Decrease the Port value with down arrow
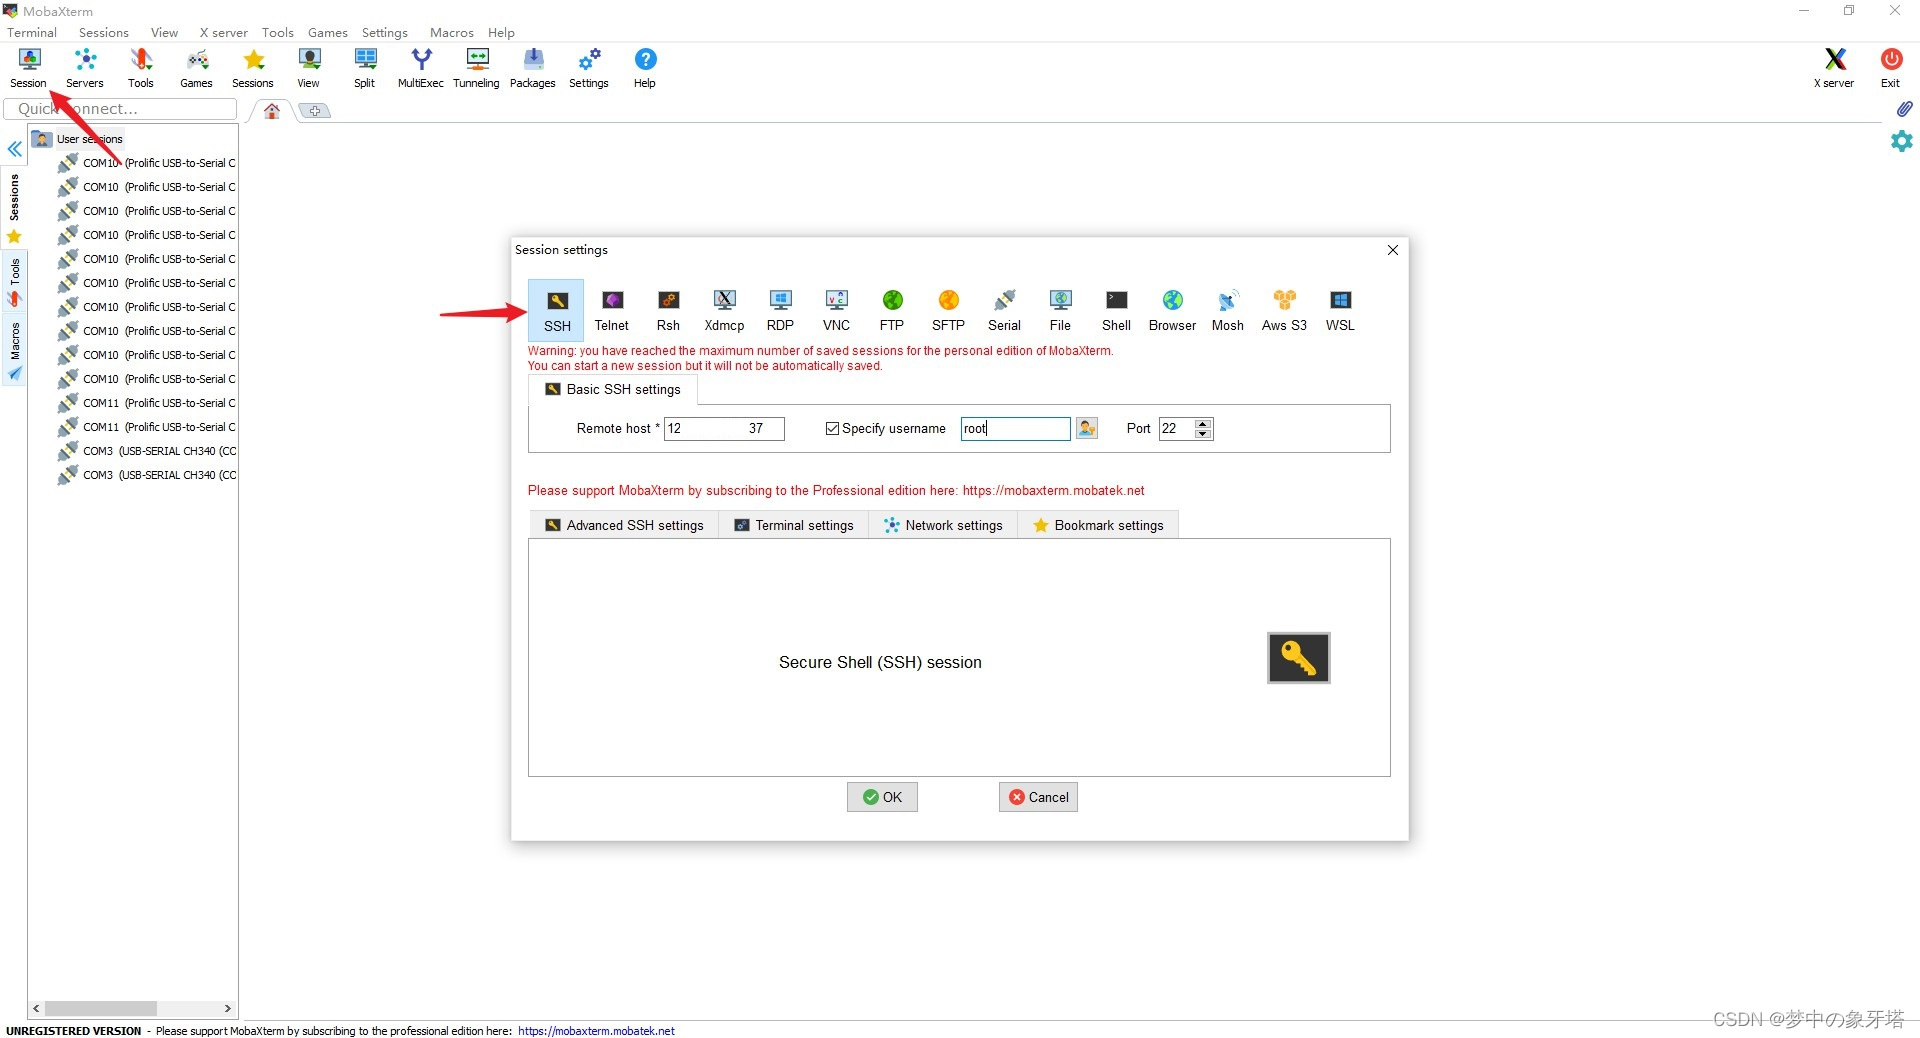Screen dimensions: 1920x1038 (1203, 434)
